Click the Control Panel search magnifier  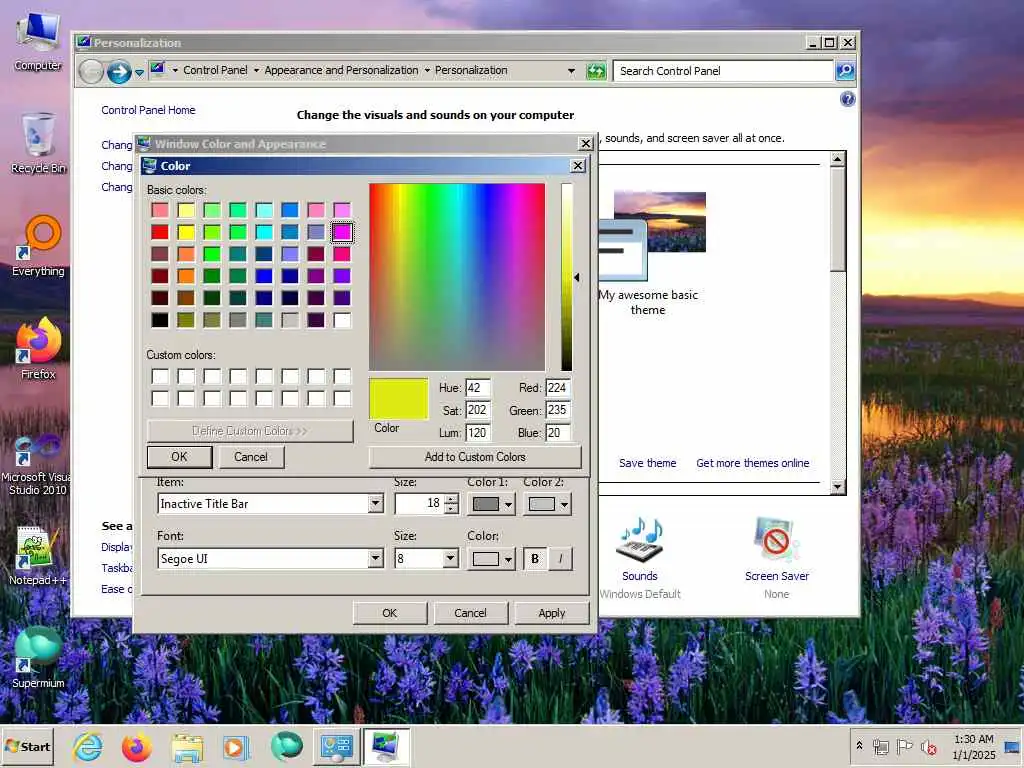tap(845, 71)
